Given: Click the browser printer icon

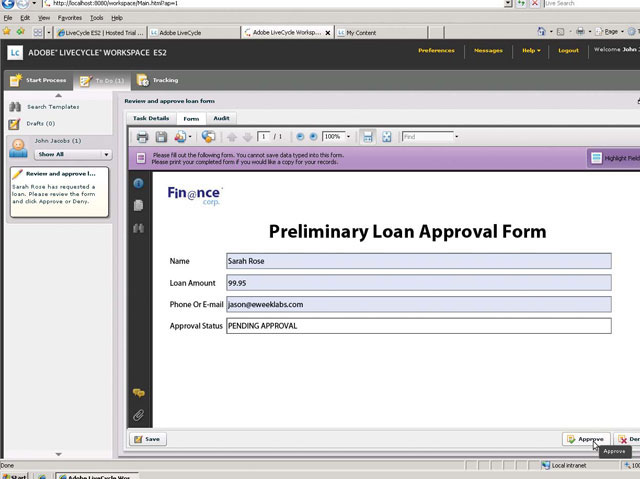Looking at the screenshot, I should [580, 31].
